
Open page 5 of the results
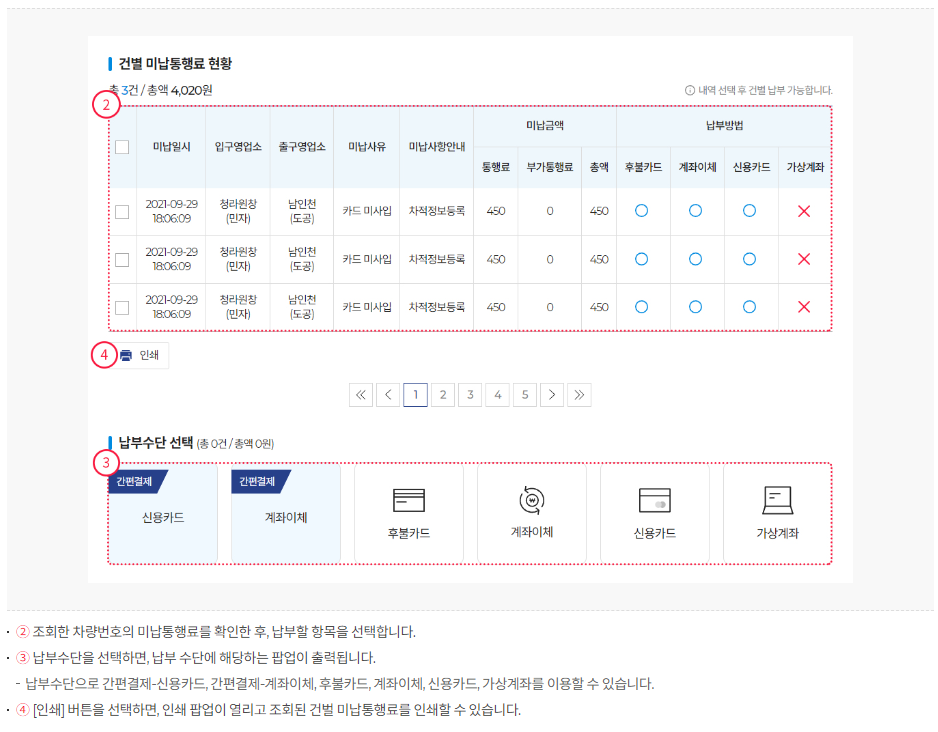(524, 394)
